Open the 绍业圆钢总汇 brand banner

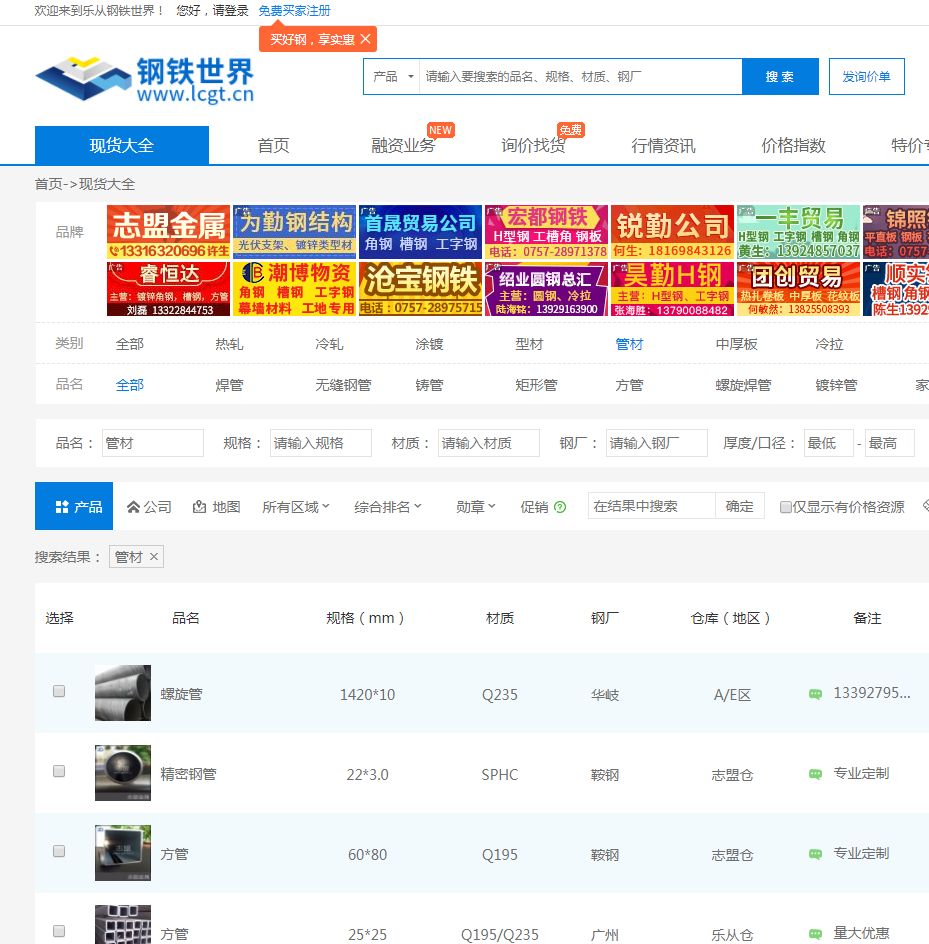coord(546,289)
